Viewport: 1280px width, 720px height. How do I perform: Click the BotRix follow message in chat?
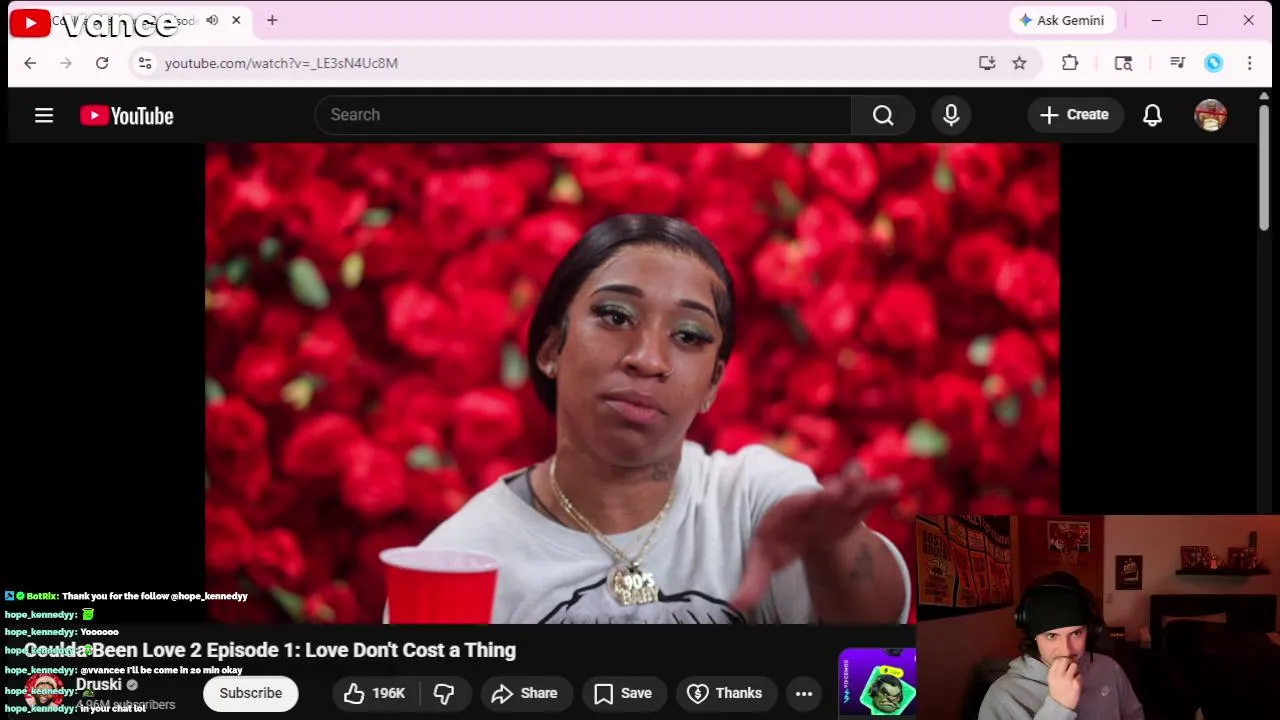[126, 596]
